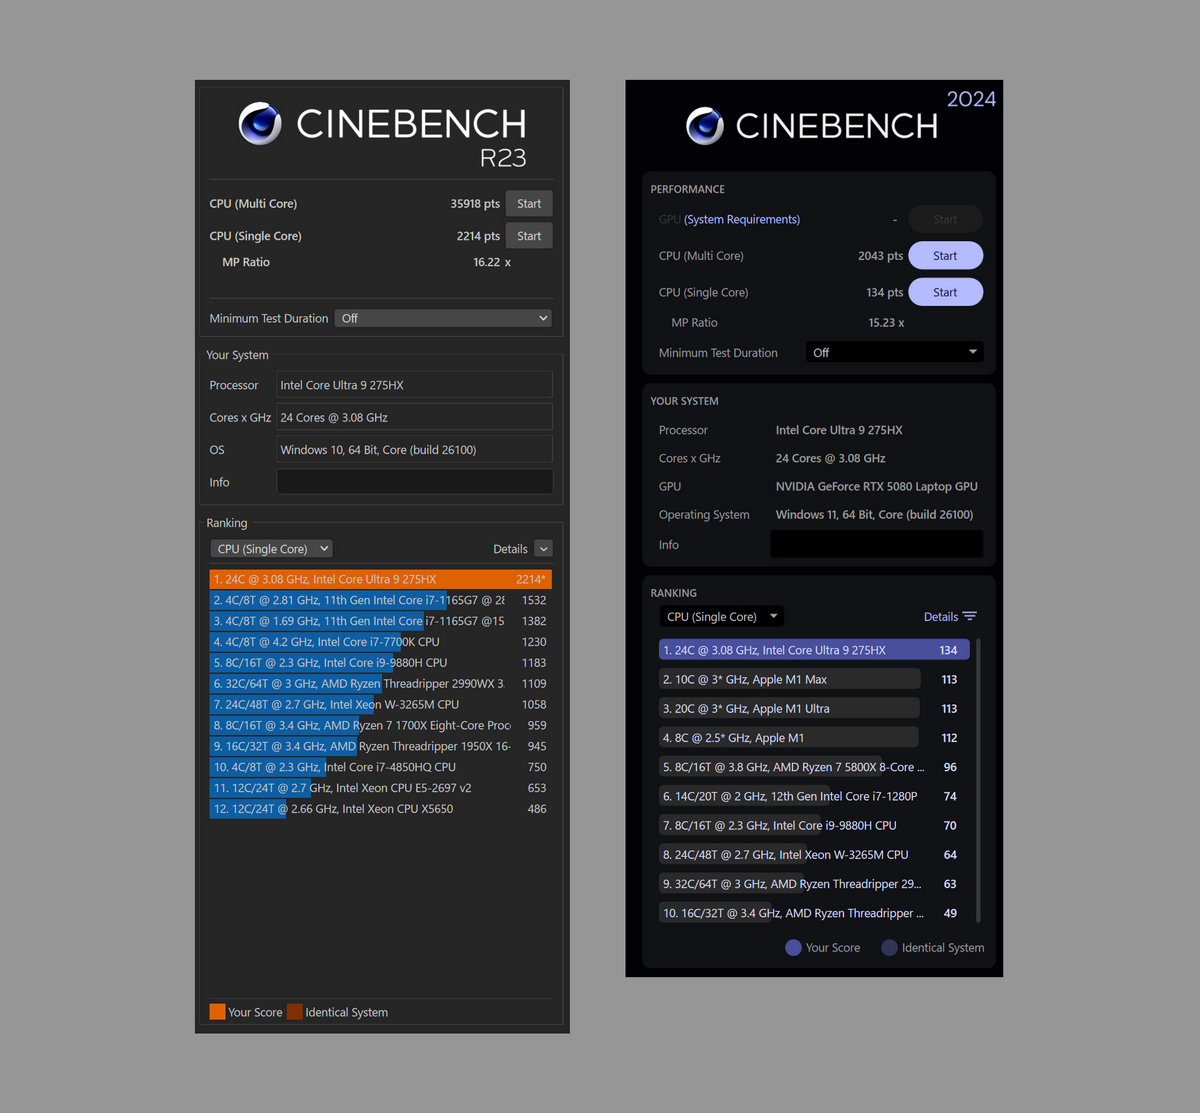Click the 2214 pts single core score in R23
The height and width of the screenshot is (1113, 1200).
(478, 236)
